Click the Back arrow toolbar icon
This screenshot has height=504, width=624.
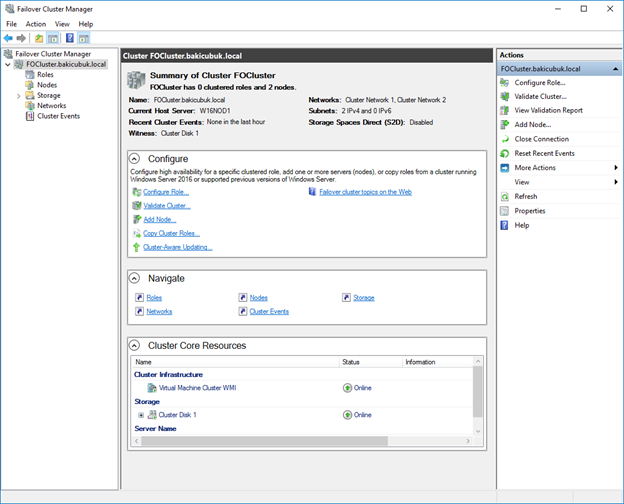tap(8, 38)
